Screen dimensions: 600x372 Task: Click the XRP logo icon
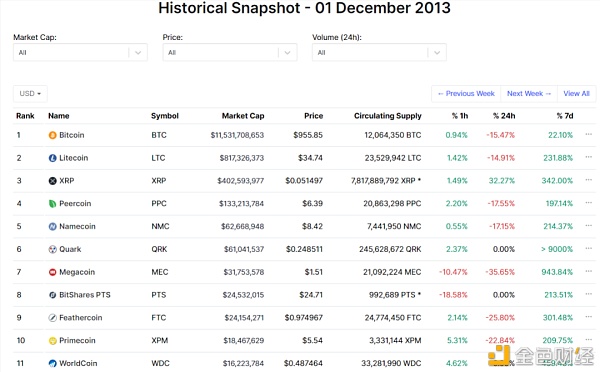pos(52,181)
